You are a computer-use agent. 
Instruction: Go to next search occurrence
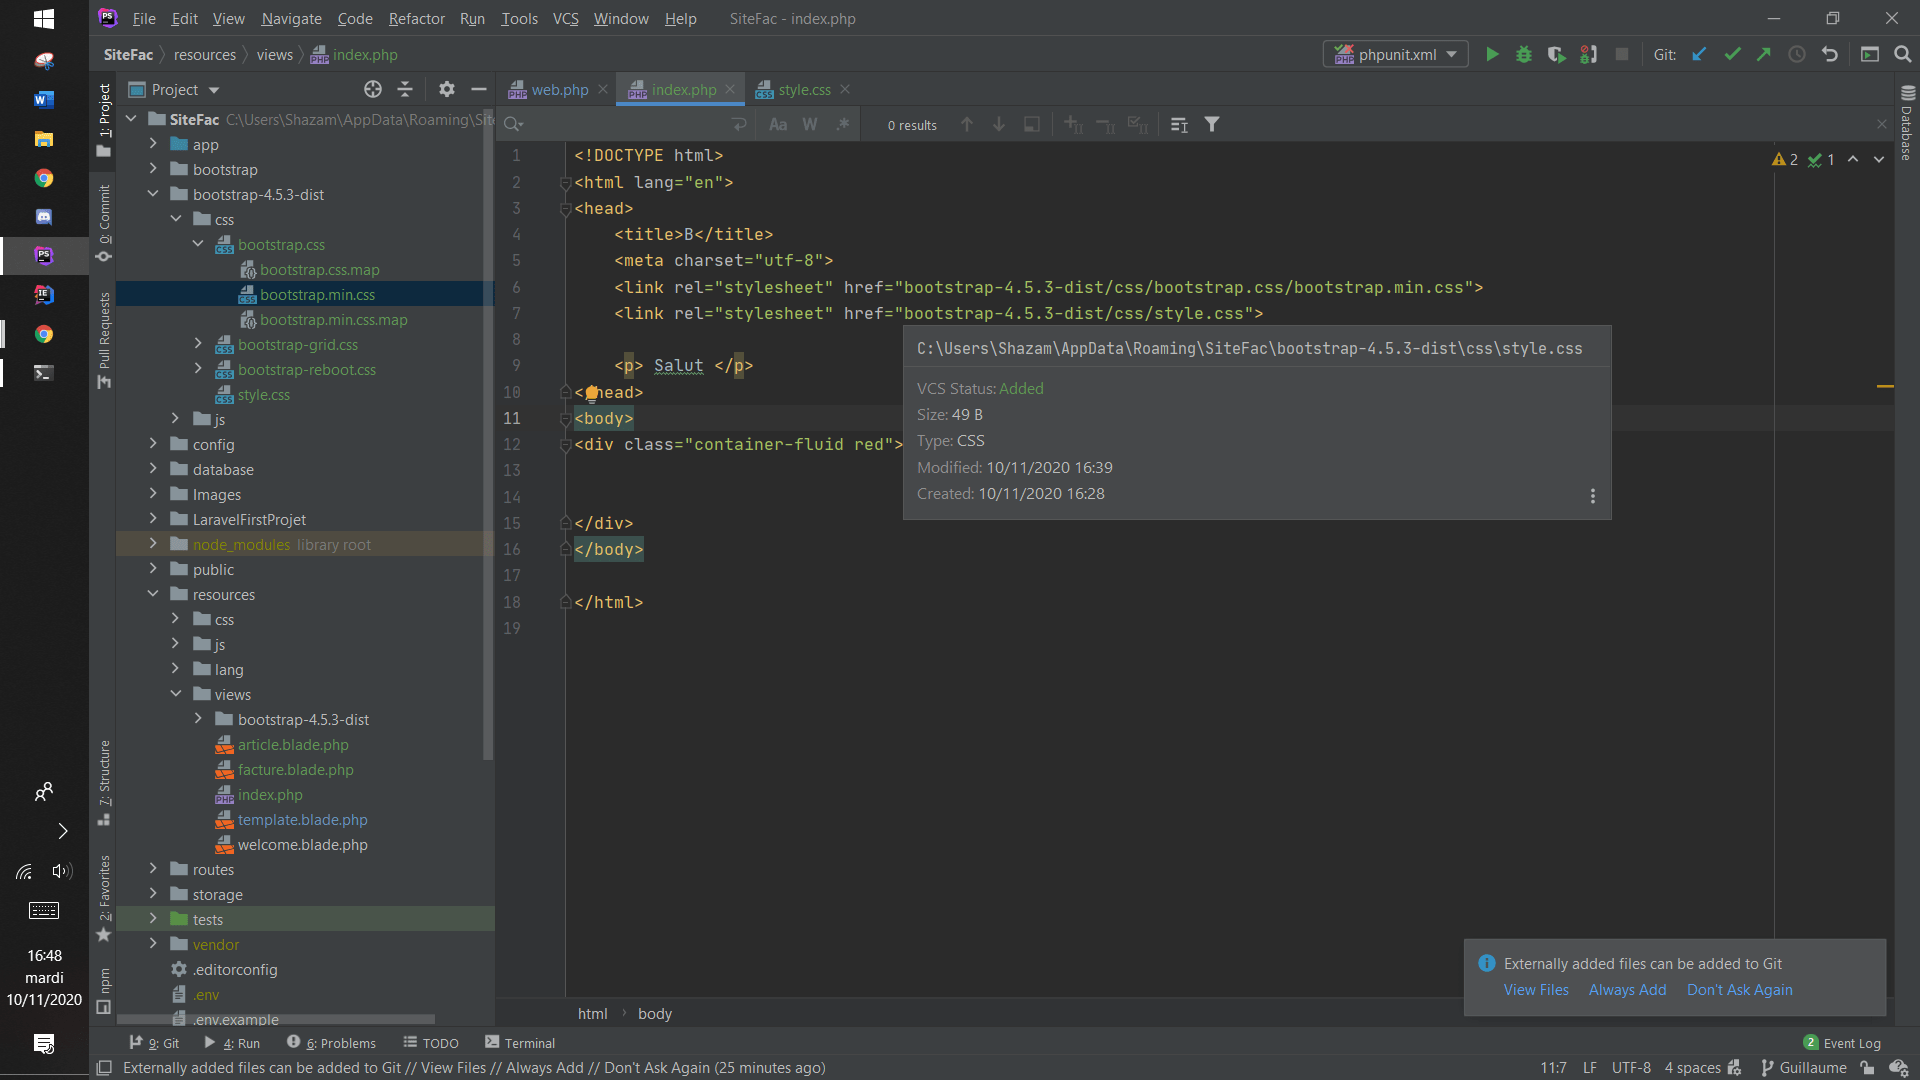click(x=999, y=125)
